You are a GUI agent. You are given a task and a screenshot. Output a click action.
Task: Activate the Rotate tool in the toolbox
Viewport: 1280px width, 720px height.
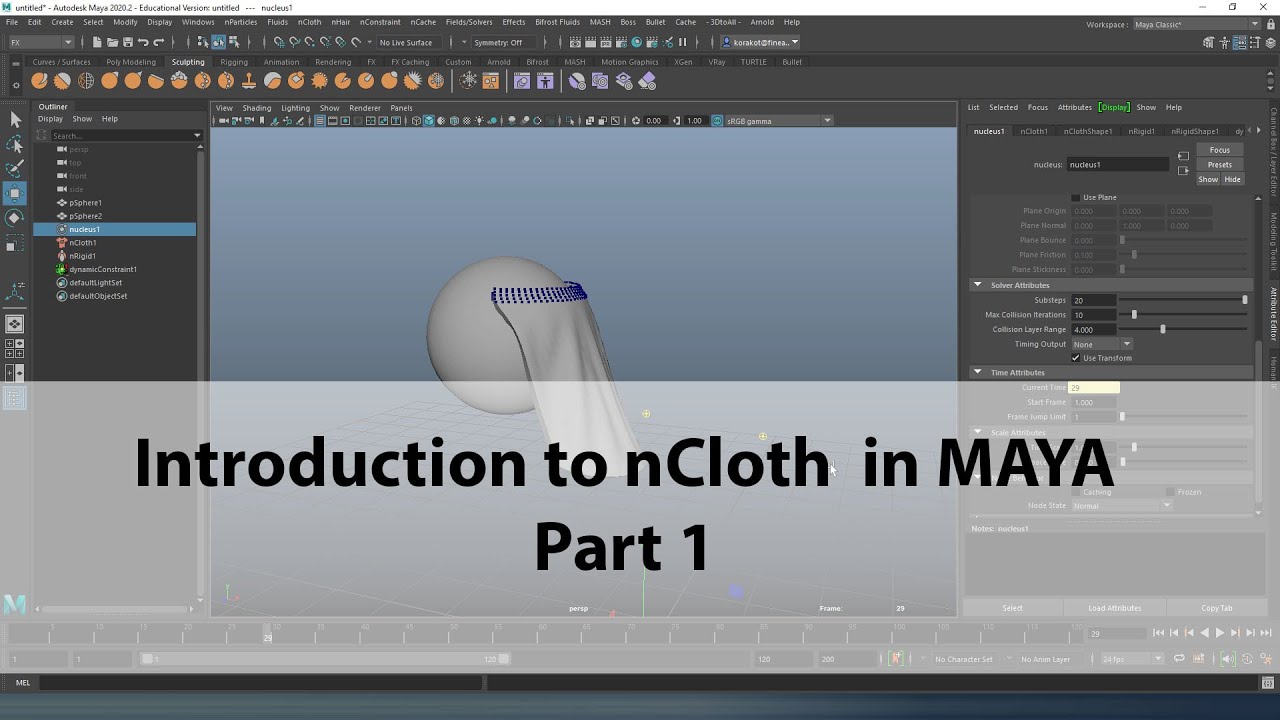pyautogui.click(x=15, y=218)
